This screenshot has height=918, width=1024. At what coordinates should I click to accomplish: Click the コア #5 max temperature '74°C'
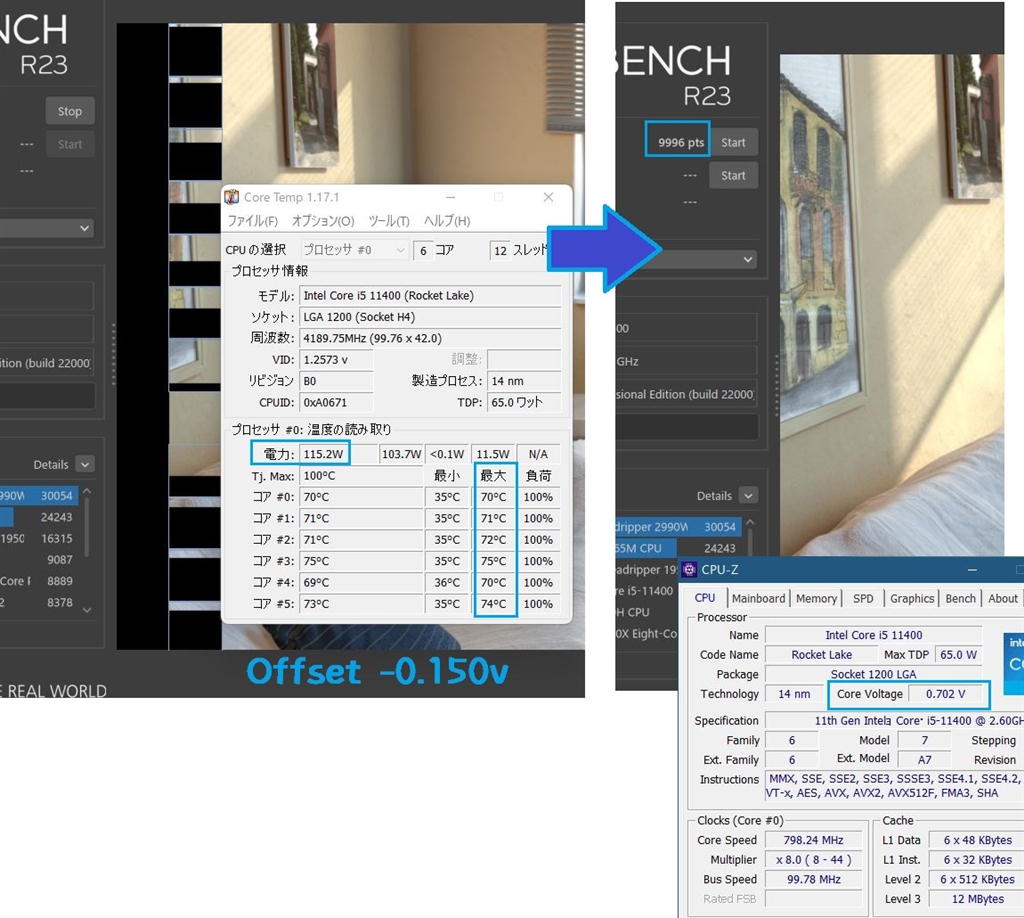(494, 604)
